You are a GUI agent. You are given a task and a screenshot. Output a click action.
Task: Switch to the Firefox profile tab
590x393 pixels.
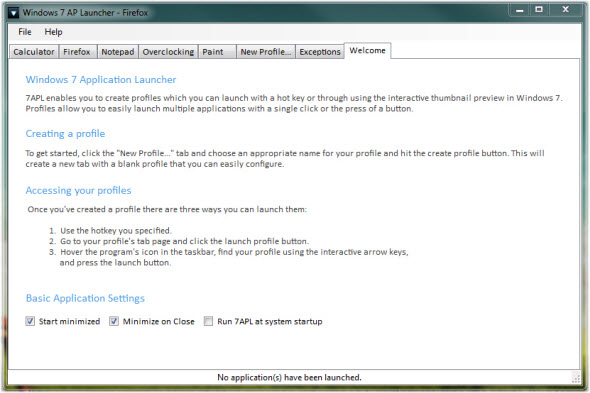[x=78, y=52]
